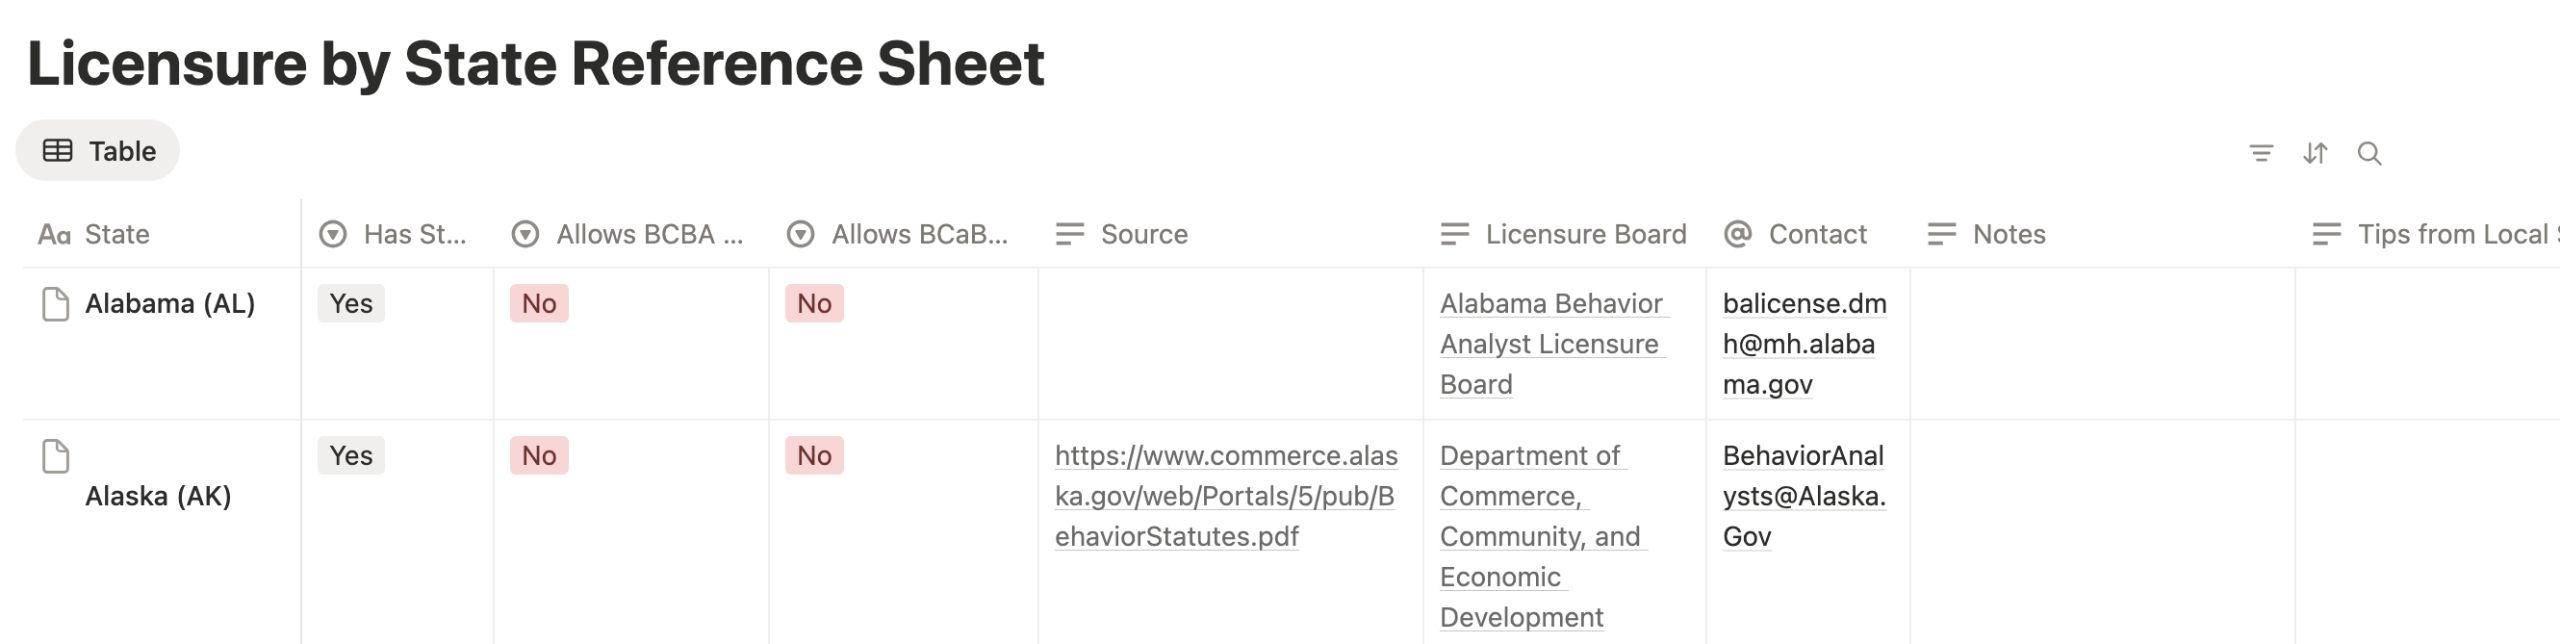Click Alabama's red No tag under Allows BCBA

(539, 304)
